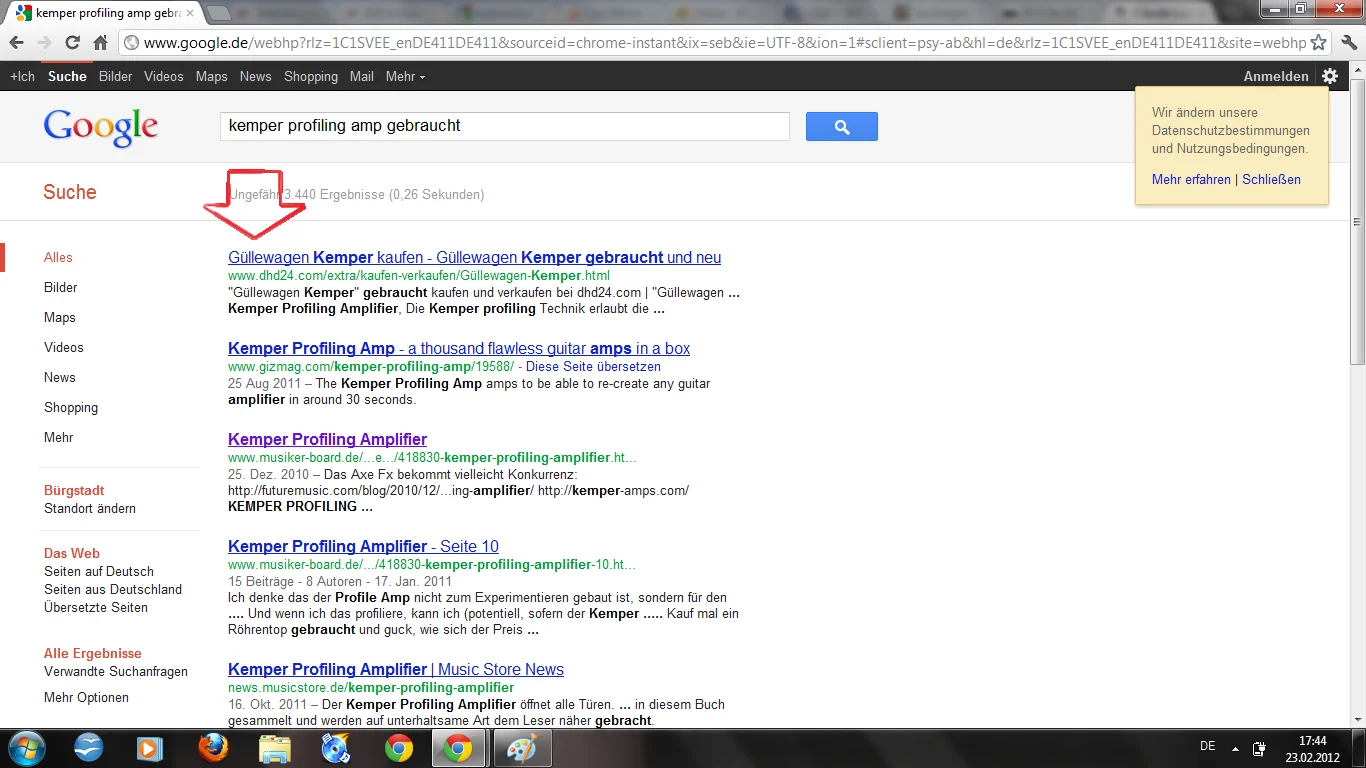
Task: Expand the Mehr dropdown in the top black bar
Action: [x=405, y=76]
